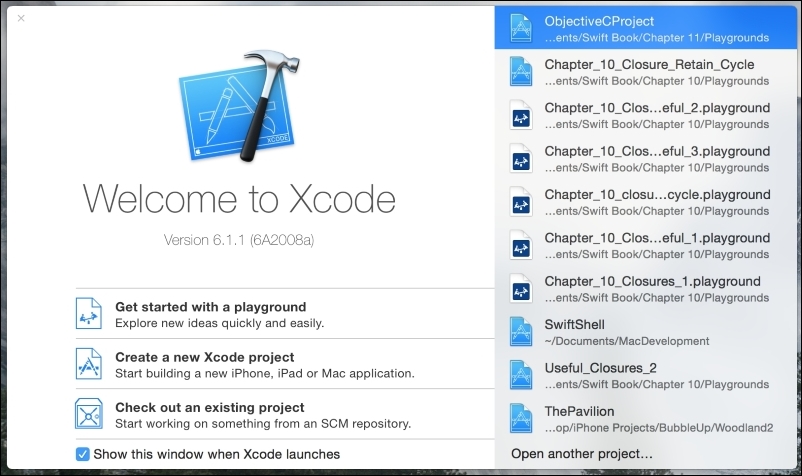The image size is (802, 476).
Task: Click the ObjectiveCProject project file icon
Action: pos(521,28)
